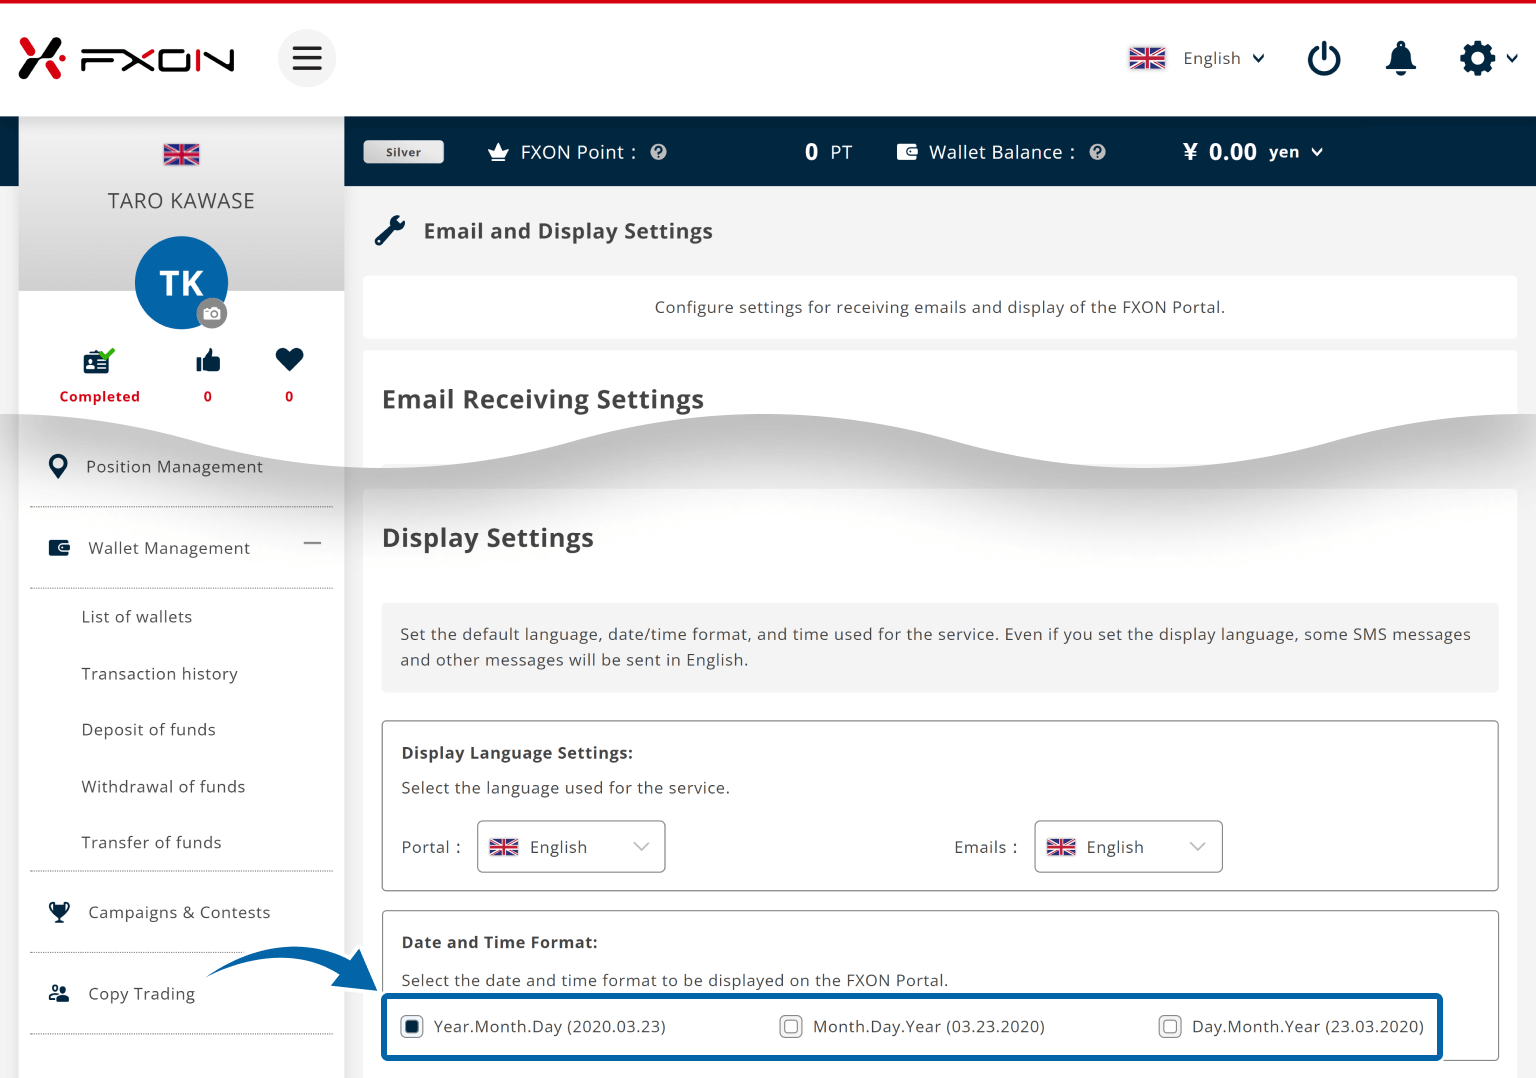Click the heart favorites icon
This screenshot has height=1078, width=1536.
[289, 359]
